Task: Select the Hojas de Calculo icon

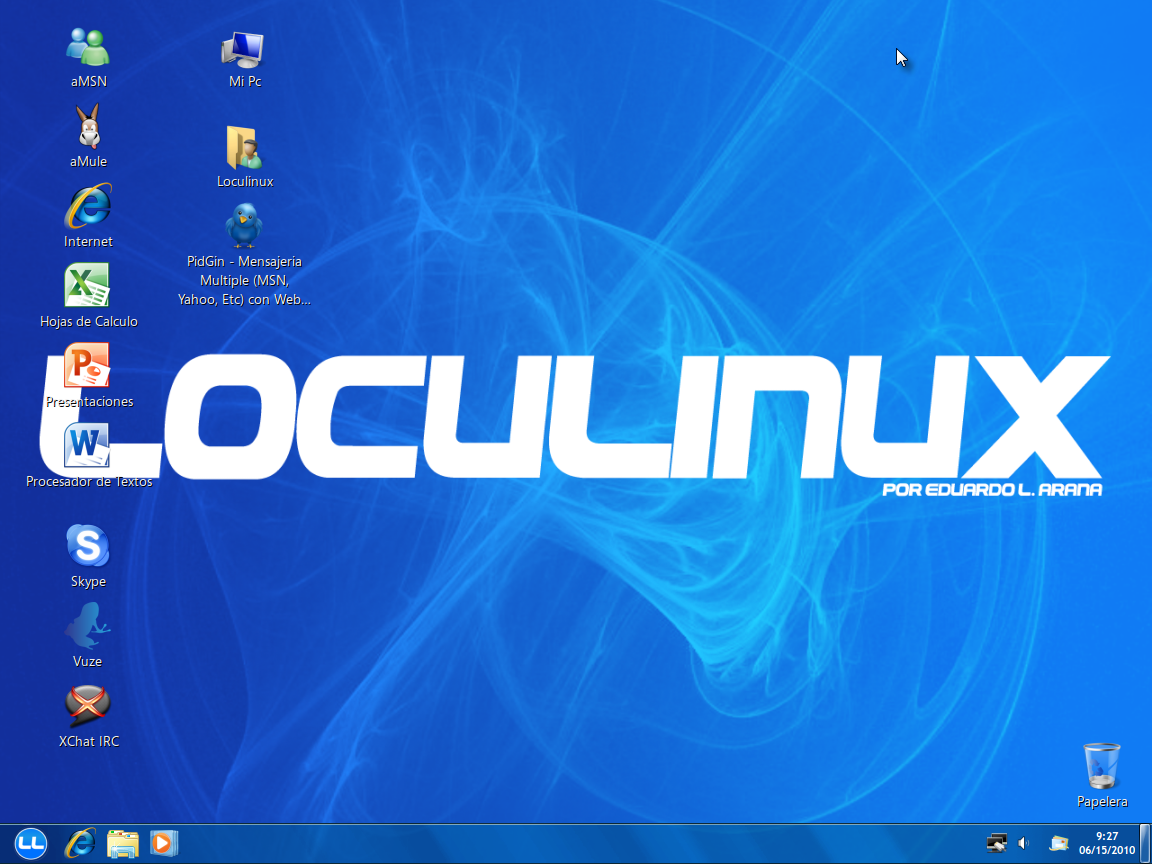Action: pos(88,286)
